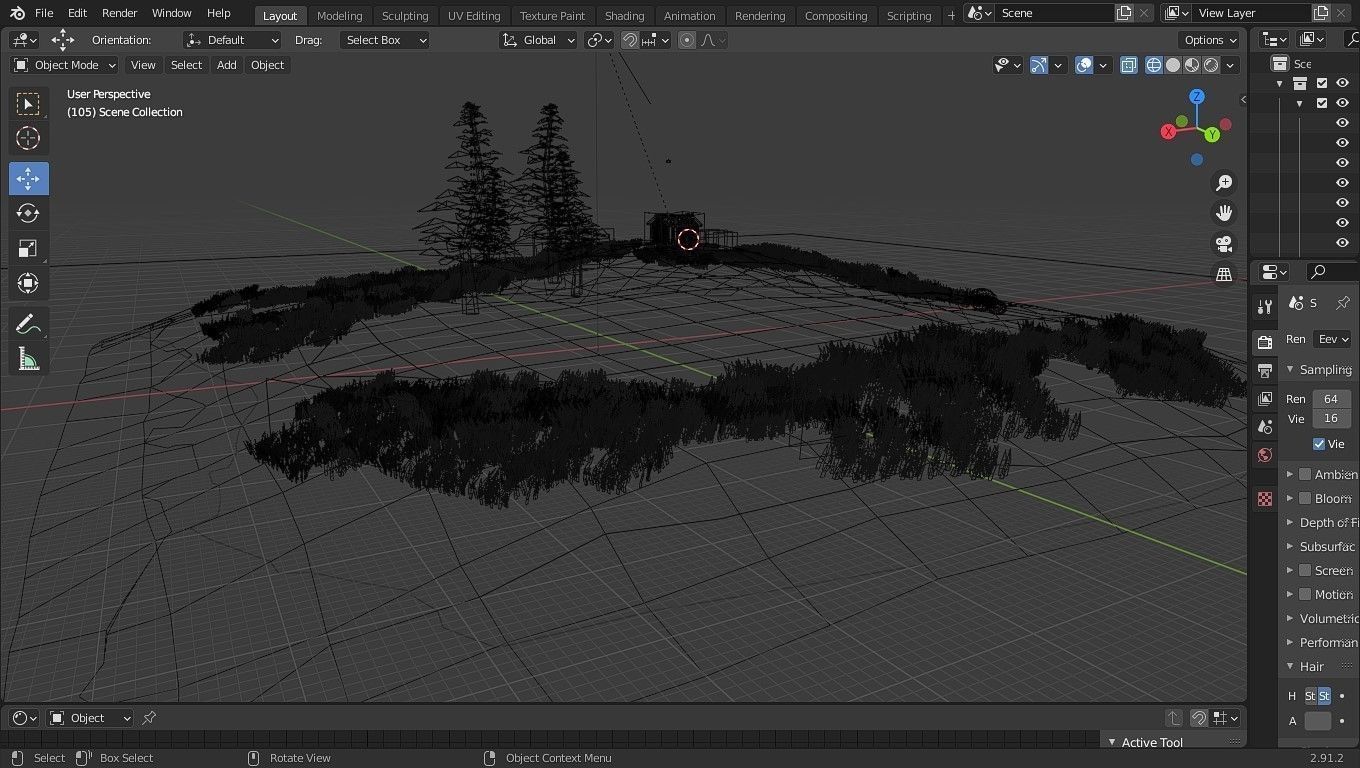The width and height of the screenshot is (1360, 768).
Task: Select the Scale tool
Action: pos(28,248)
